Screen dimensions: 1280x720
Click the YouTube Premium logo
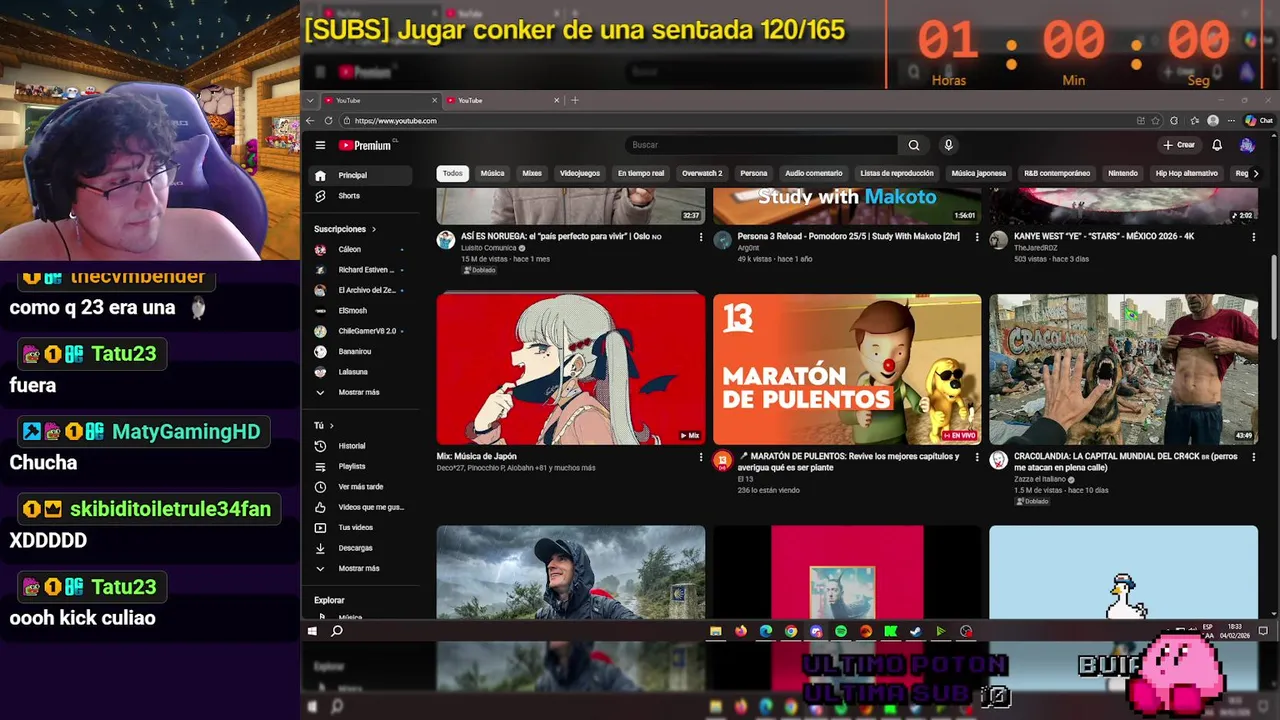(365, 145)
